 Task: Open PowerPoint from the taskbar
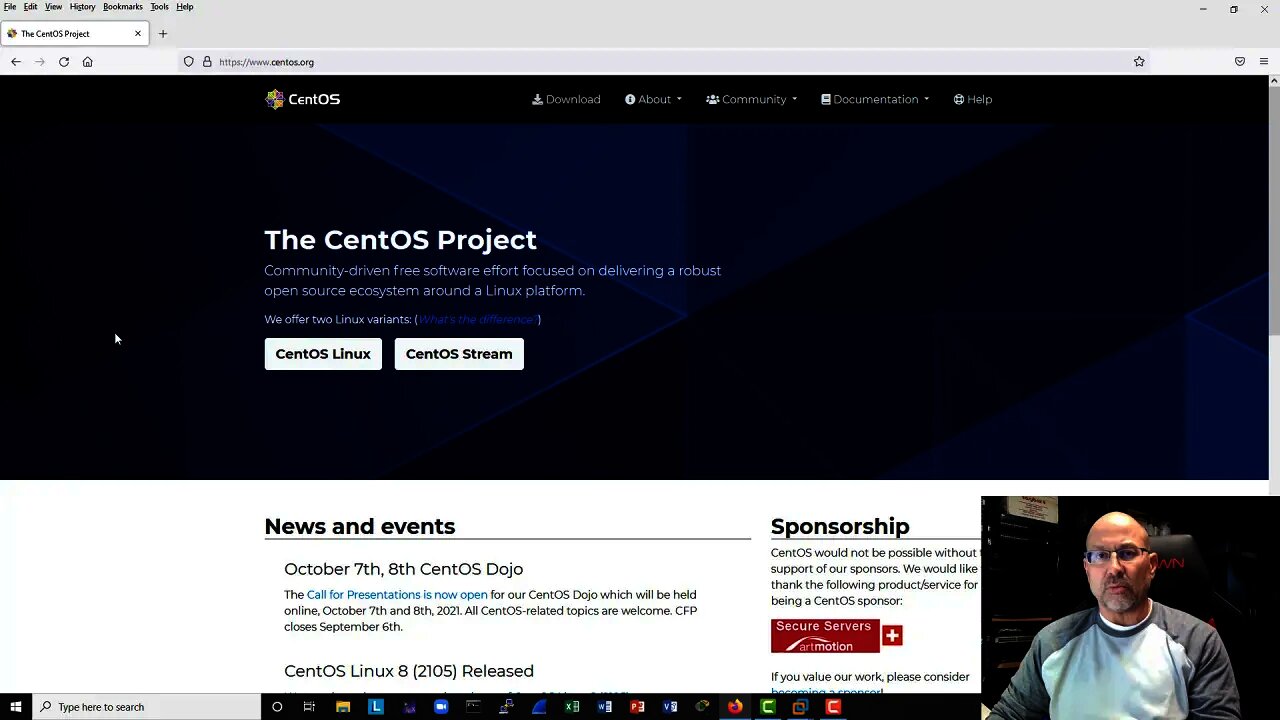coord(637,707)
